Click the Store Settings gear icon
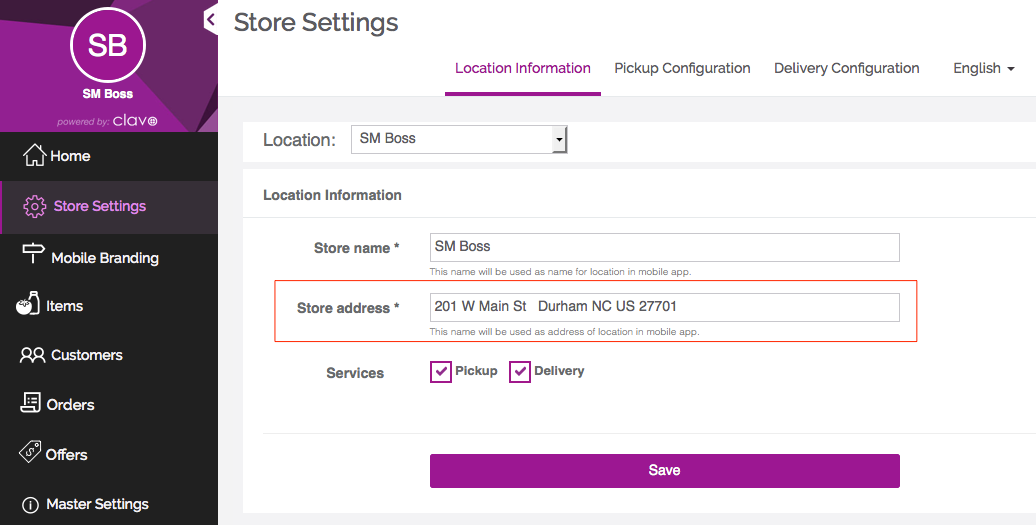 pos(34,207)
